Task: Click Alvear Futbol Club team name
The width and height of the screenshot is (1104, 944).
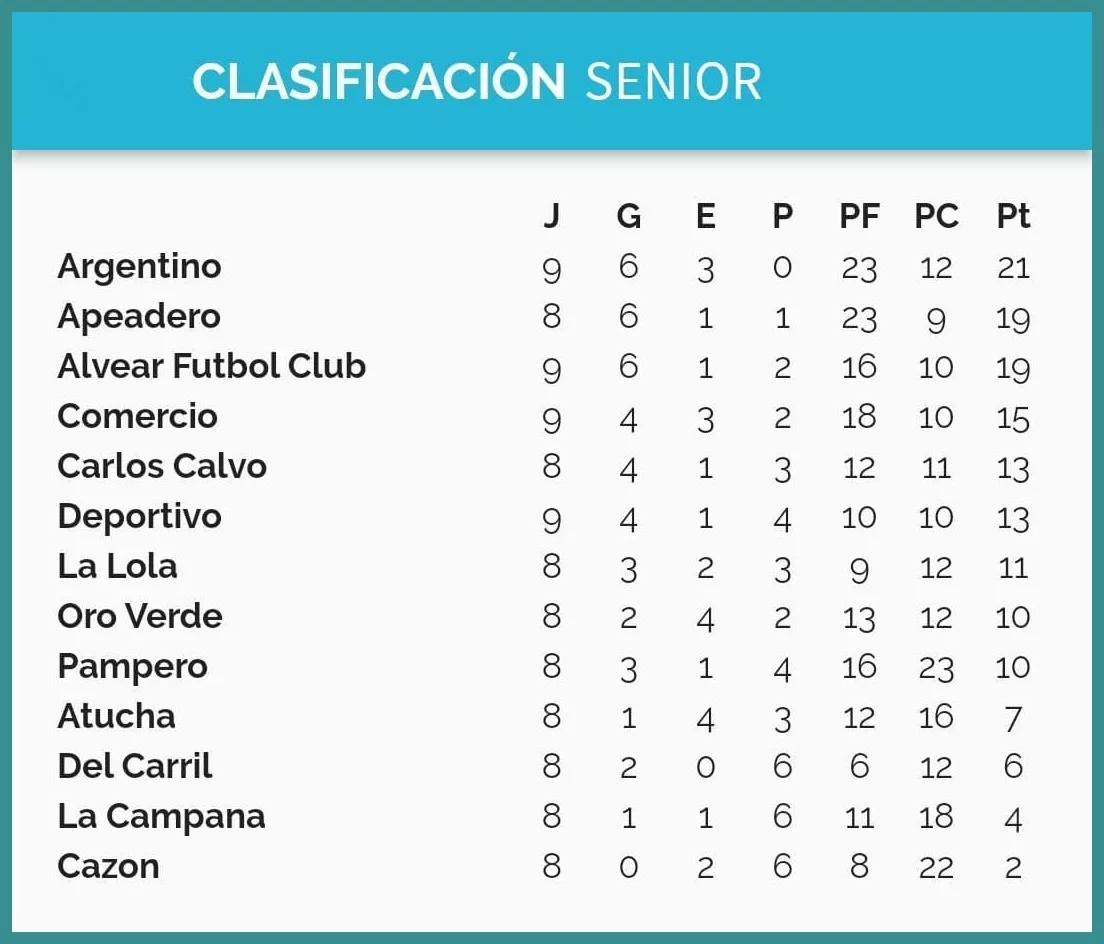Action: [211, 367]
